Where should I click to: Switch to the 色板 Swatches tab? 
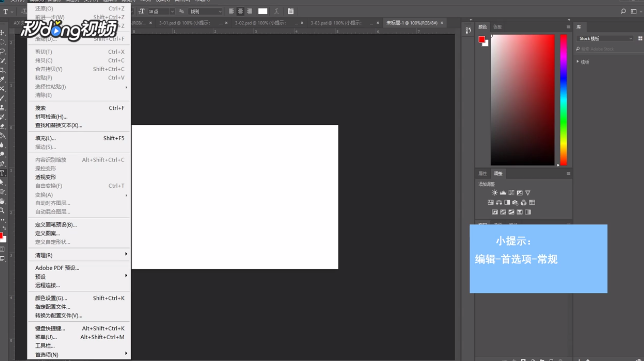click(498, 27)
